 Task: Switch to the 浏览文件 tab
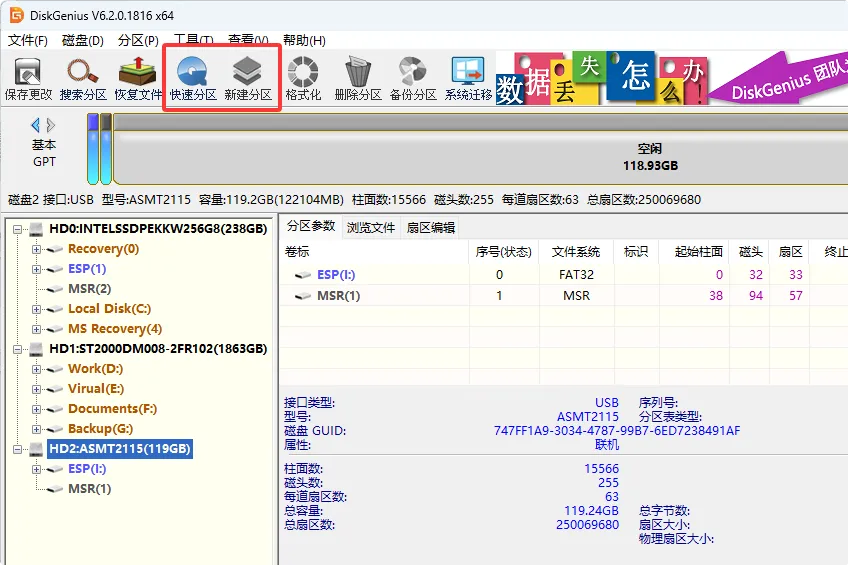coord(371,228)
